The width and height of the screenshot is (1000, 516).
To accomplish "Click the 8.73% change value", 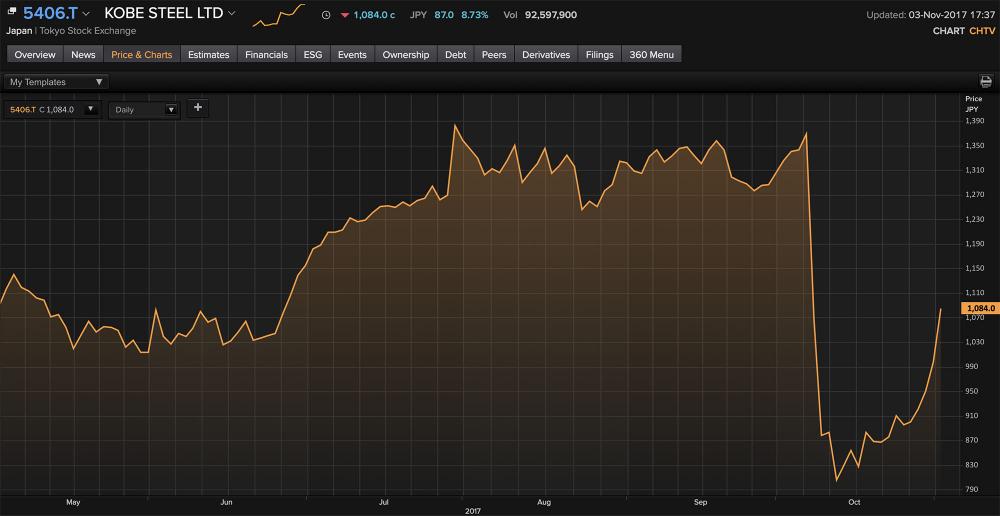I will [475, 15].
